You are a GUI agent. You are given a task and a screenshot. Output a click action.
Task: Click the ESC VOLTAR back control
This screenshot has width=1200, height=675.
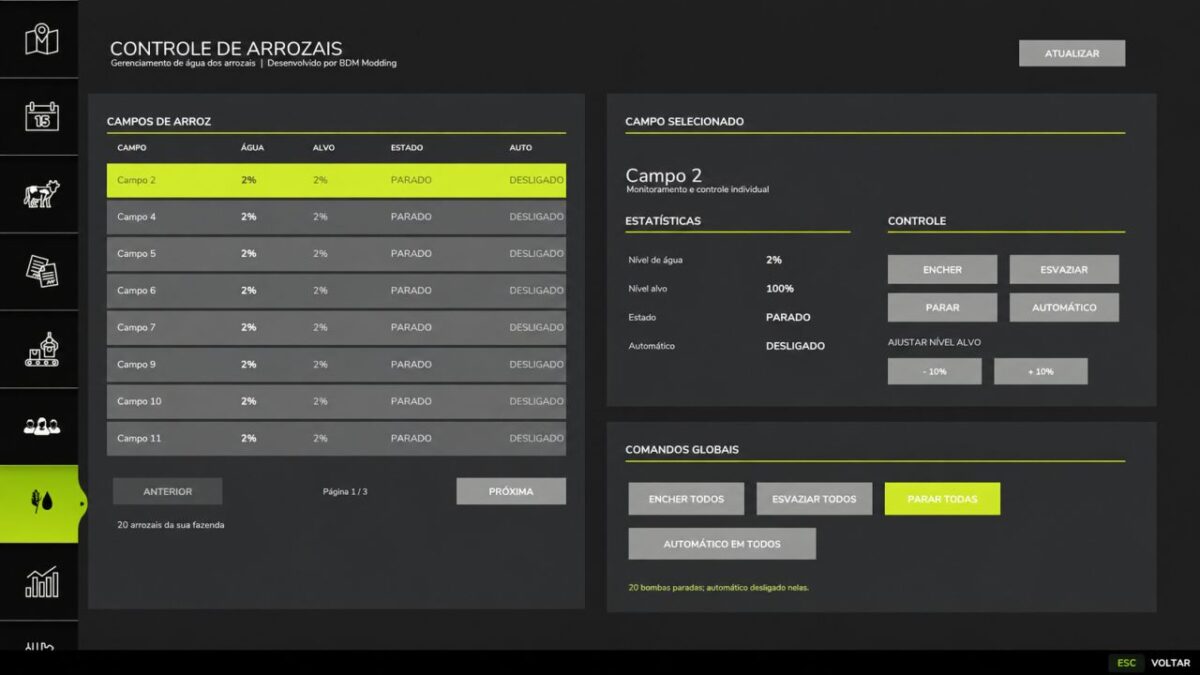1149,663
